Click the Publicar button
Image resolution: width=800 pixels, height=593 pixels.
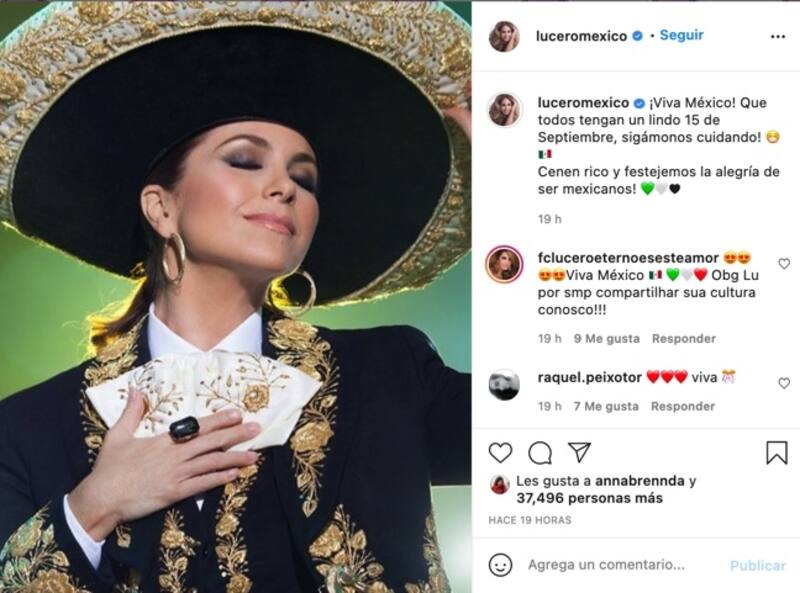758,565
